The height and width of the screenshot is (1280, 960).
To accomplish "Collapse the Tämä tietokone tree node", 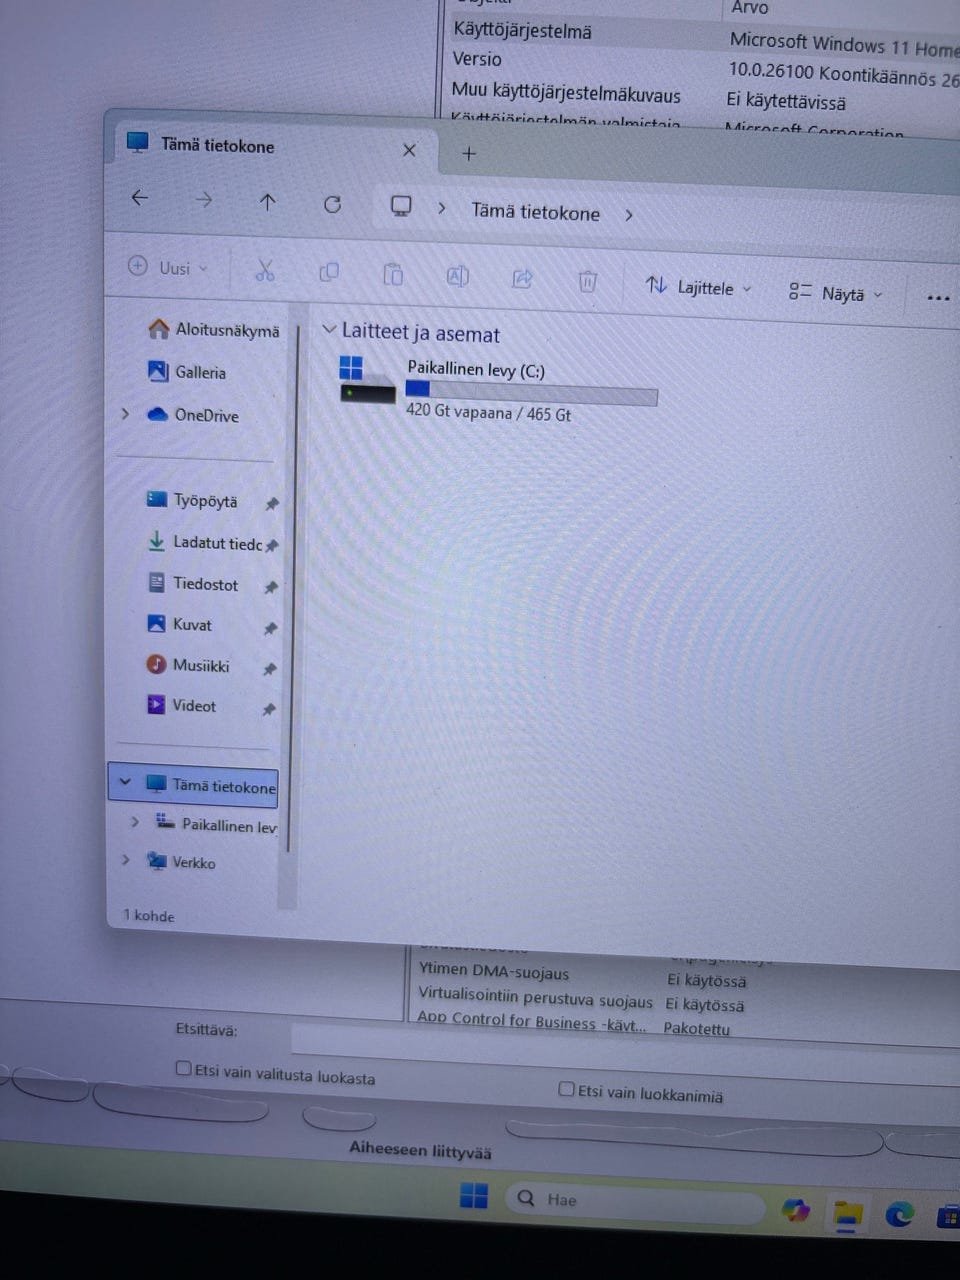I will pyautogui.click(x=124, y=782).
